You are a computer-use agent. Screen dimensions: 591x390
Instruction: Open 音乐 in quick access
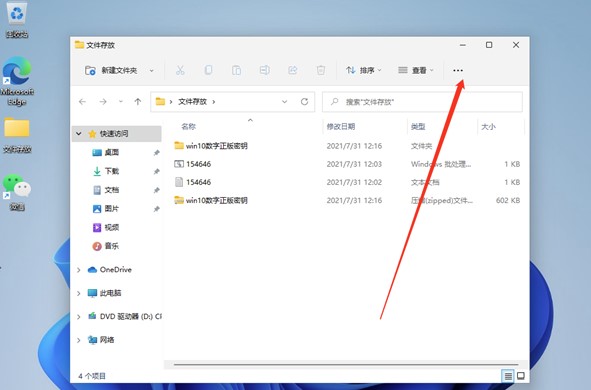pyautogui.click(x=106, y=246)
